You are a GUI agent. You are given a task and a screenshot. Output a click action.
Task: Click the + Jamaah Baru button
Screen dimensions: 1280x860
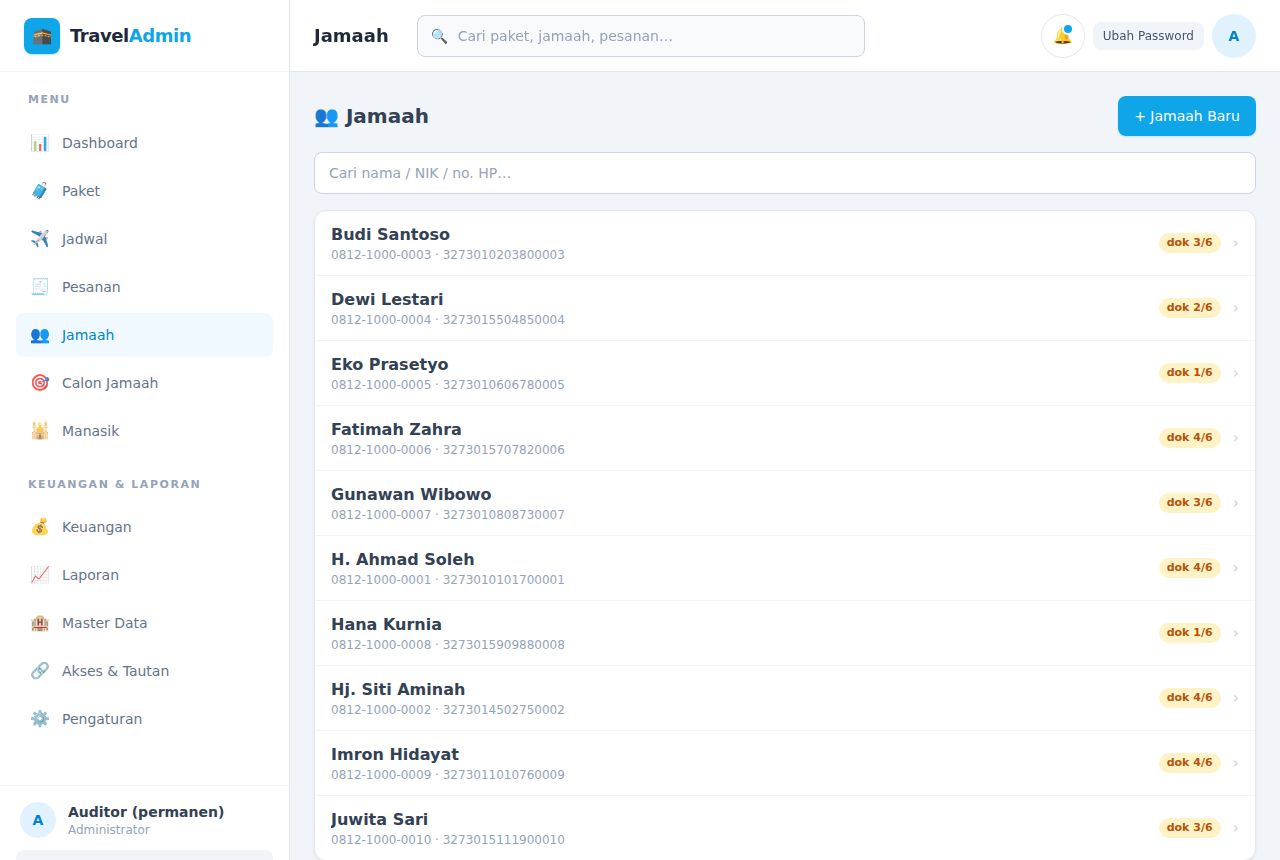pyautogui.click(x=1187, y=116)
